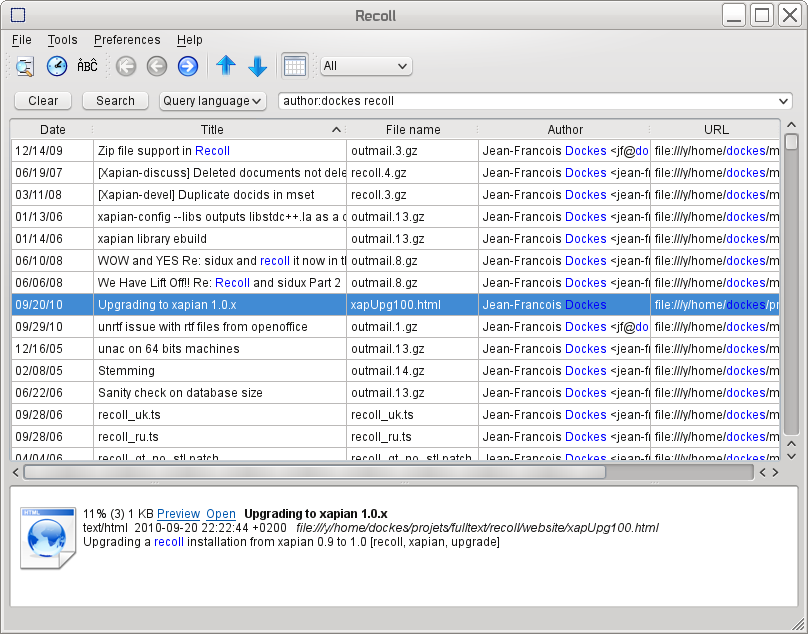Open the document history clock icon
808x634 pixels.
click(x=57, y=67)
